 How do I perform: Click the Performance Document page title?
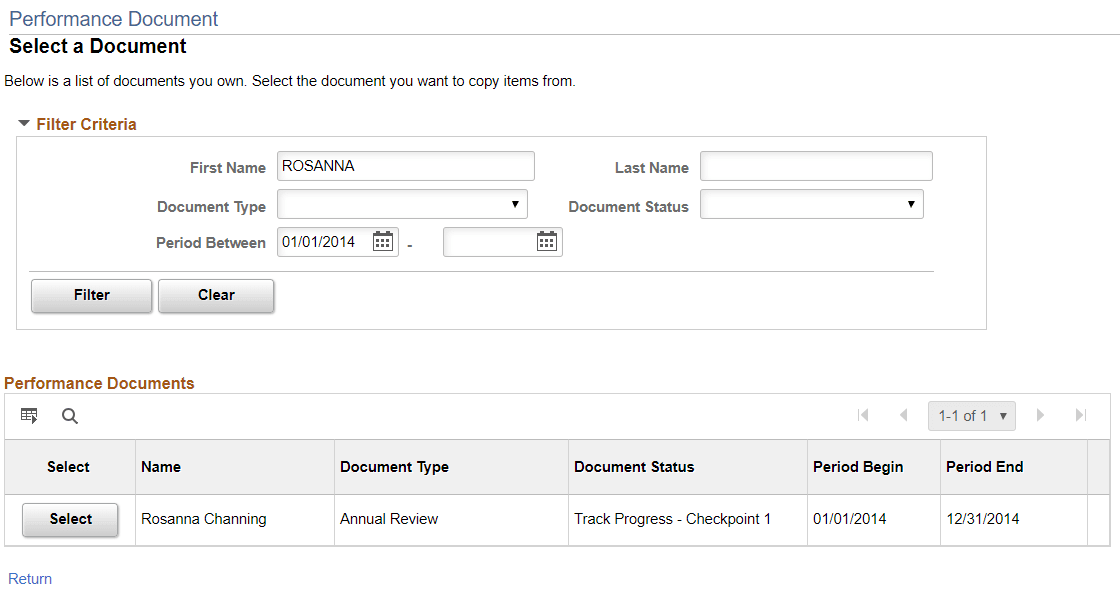point(113,19)
